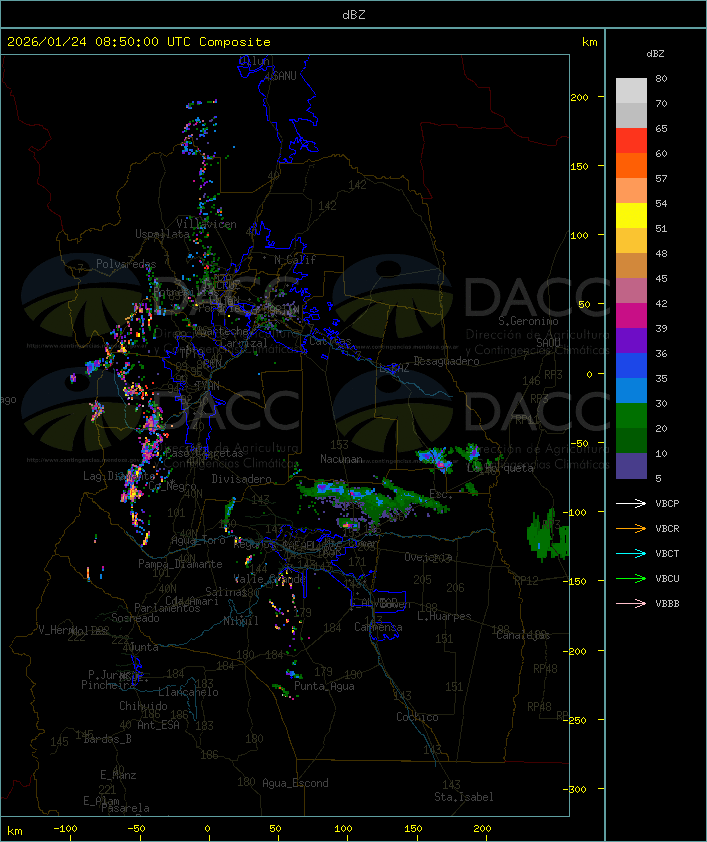
Task: Click the dBZ title at top center
Action: coord(353,14)
